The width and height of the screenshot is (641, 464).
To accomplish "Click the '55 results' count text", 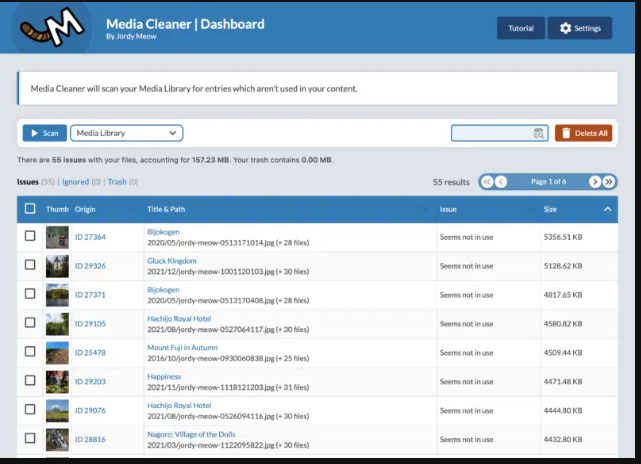I will click(451, 182).
